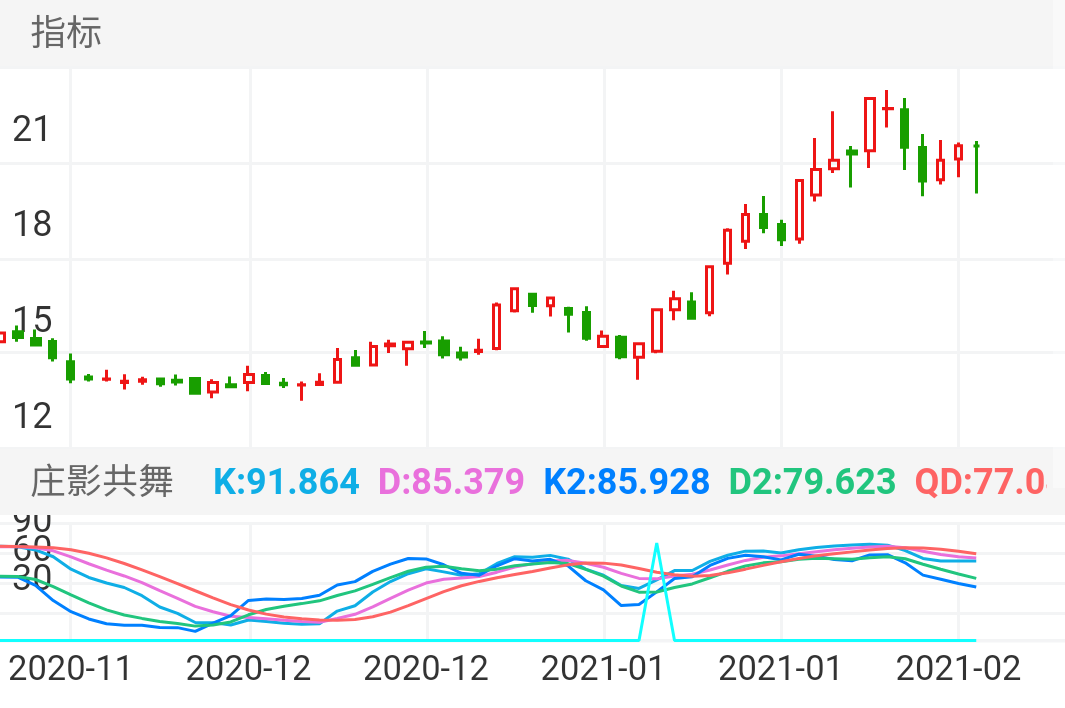This screenshot has height=708, width=1065.
Task: Select the 庄影共舞 indicator name
Action: [x=102, y=482]
